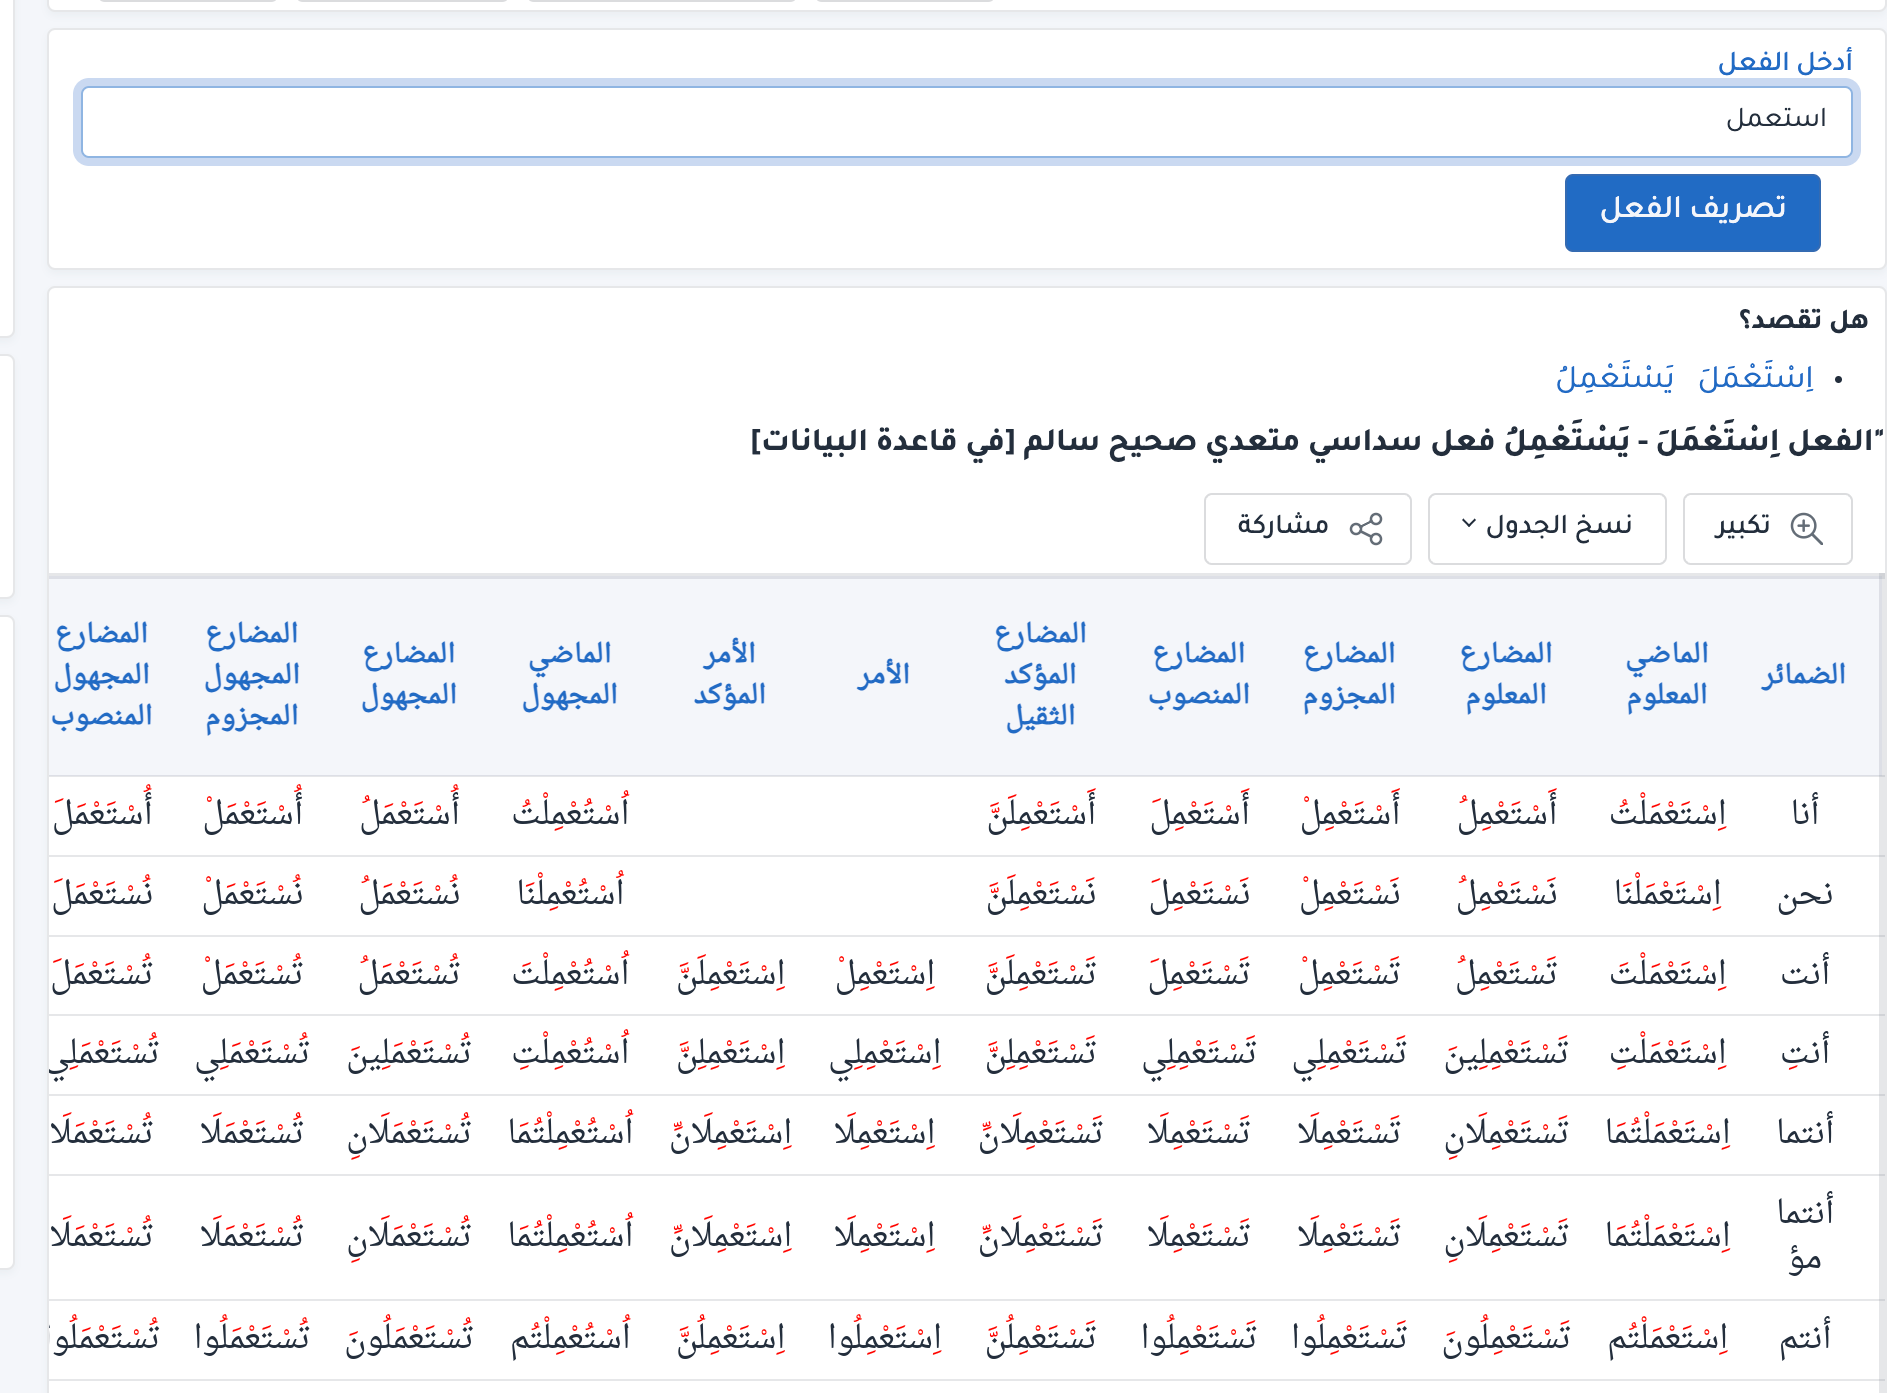Click the تكبير enlarge button label

[x=1742, y=525]
